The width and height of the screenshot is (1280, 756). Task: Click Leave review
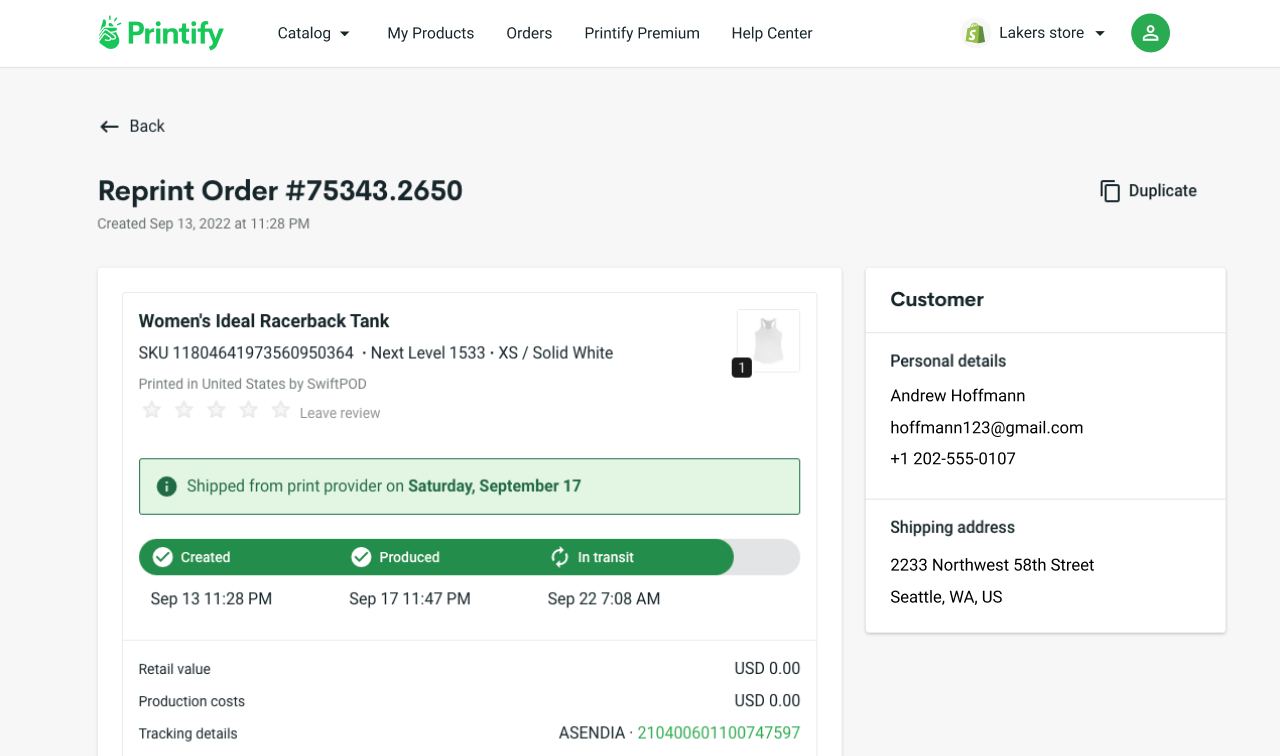click(340, 413)
